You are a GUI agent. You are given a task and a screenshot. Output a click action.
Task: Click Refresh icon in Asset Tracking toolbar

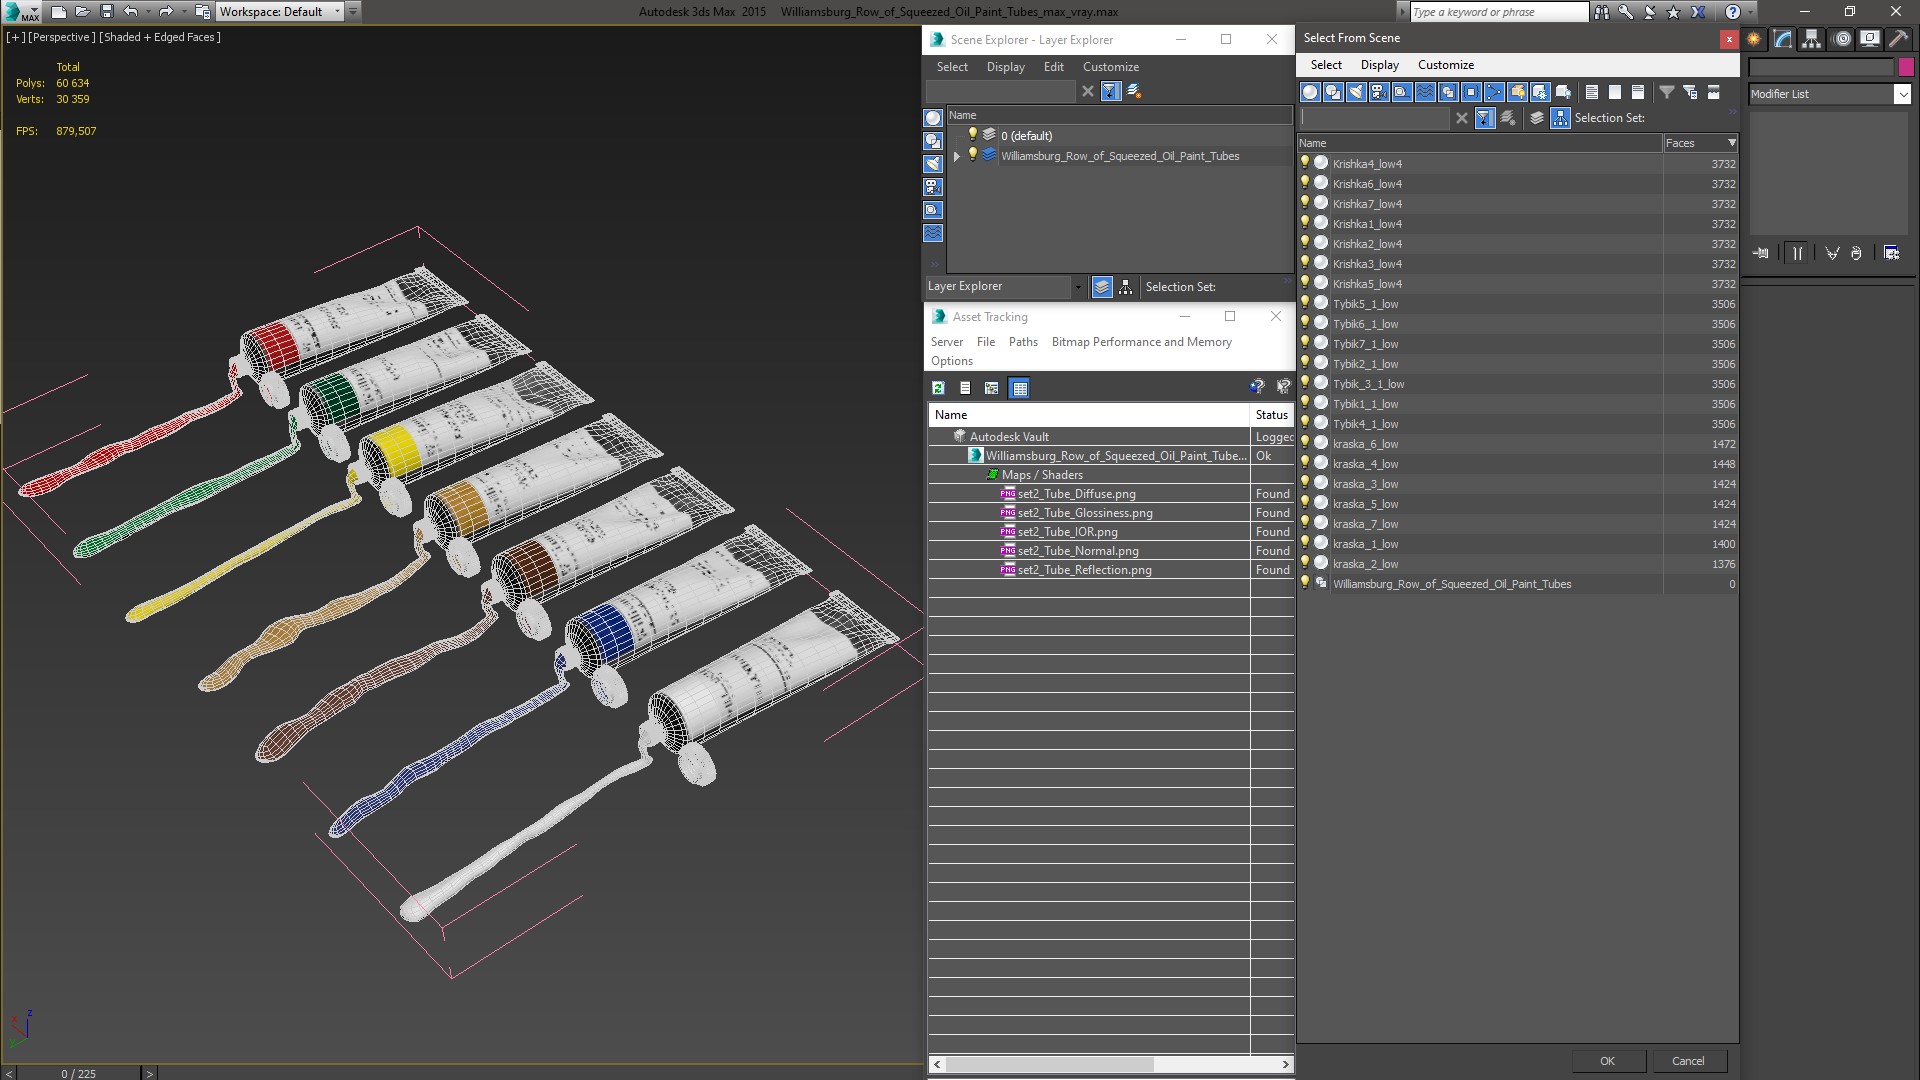pos(938,388)
